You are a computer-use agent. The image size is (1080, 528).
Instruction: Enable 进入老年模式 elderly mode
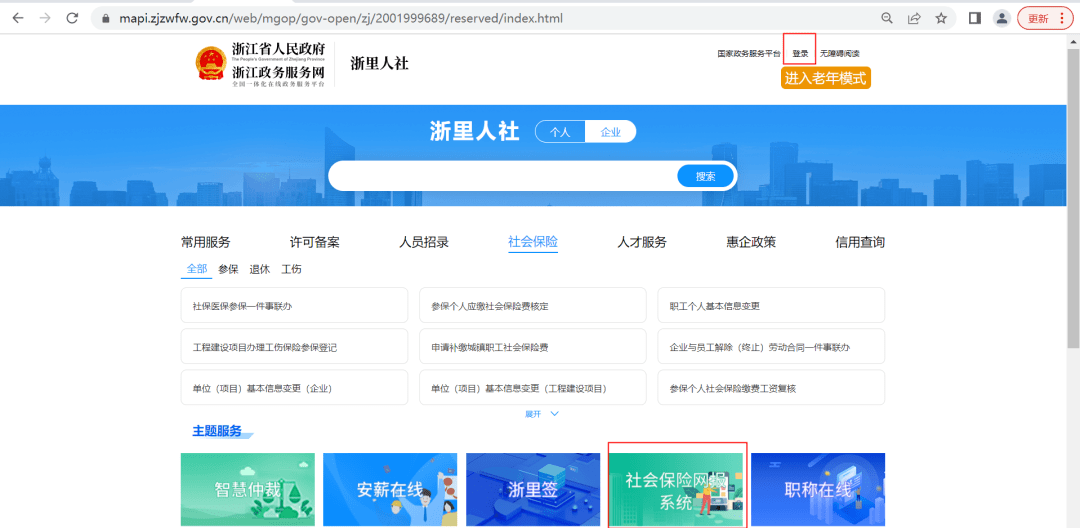(x=825, y=78)
